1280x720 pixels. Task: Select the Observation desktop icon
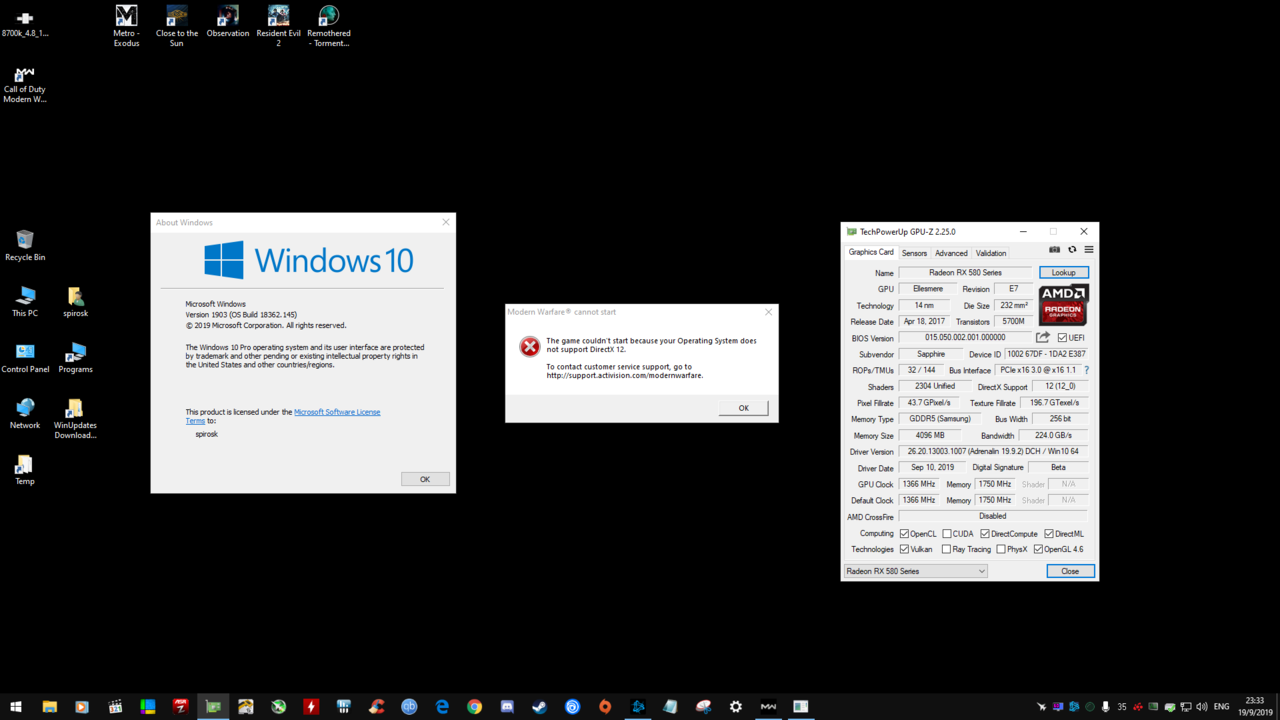[228, 22]
